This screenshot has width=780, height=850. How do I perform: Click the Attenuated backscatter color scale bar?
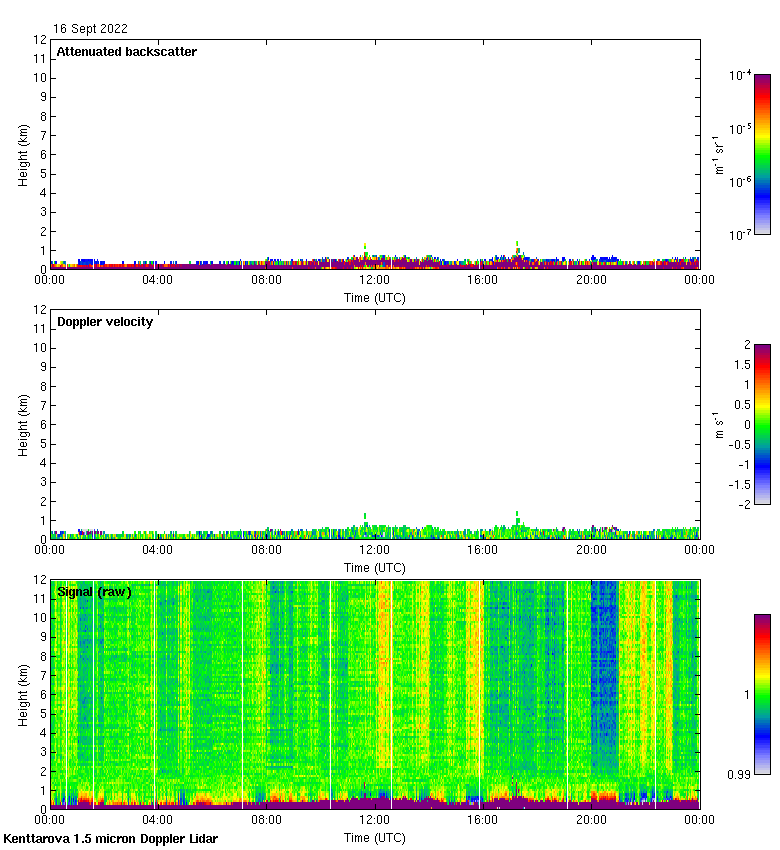click(x=762, y=154)
